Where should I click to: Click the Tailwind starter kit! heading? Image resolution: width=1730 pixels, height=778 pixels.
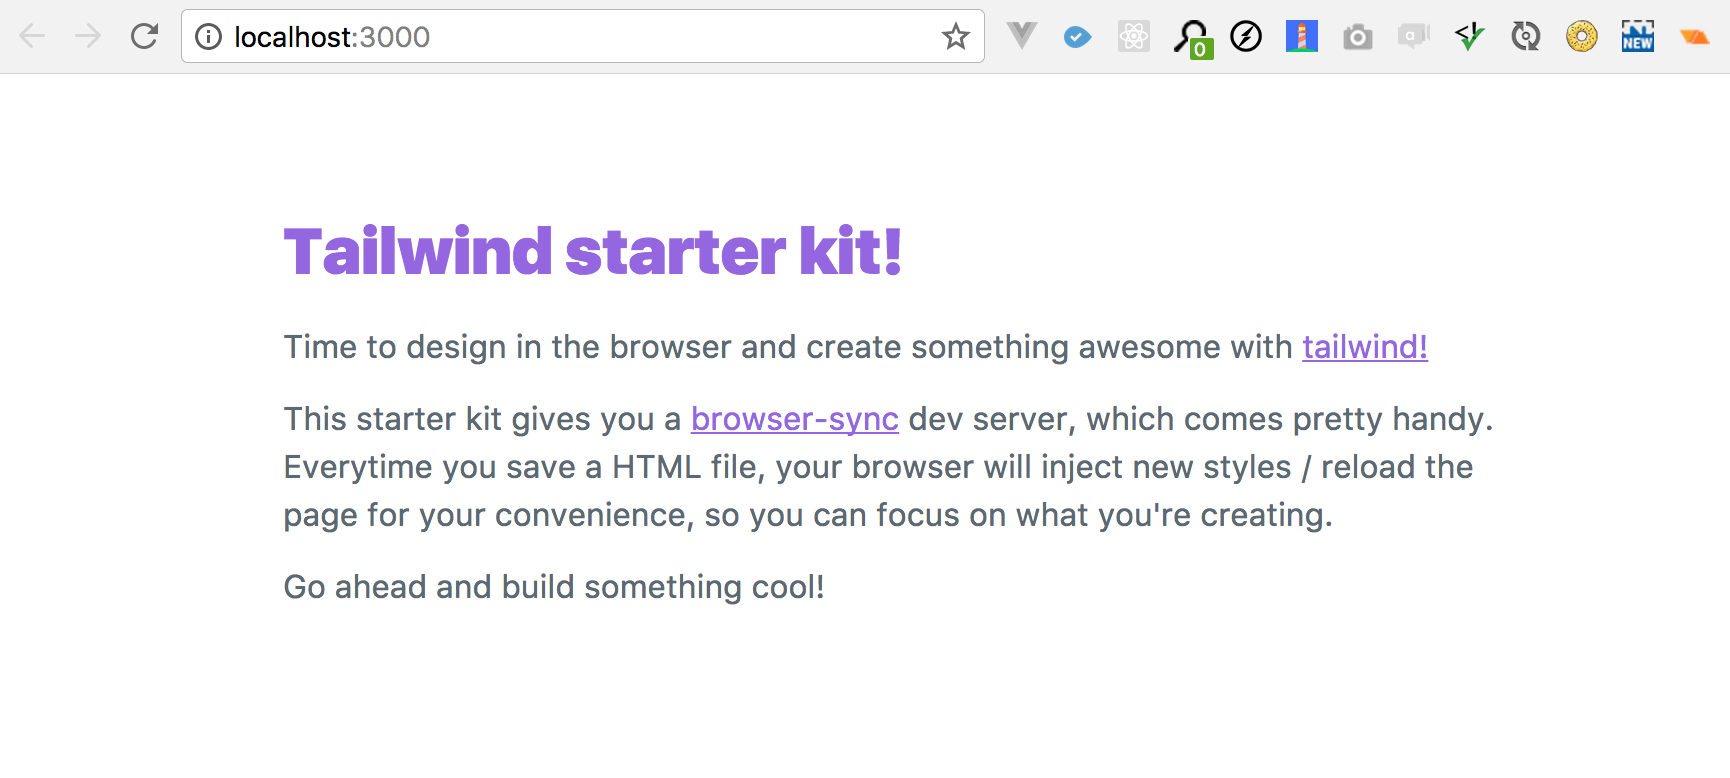[x=593, y=251]
